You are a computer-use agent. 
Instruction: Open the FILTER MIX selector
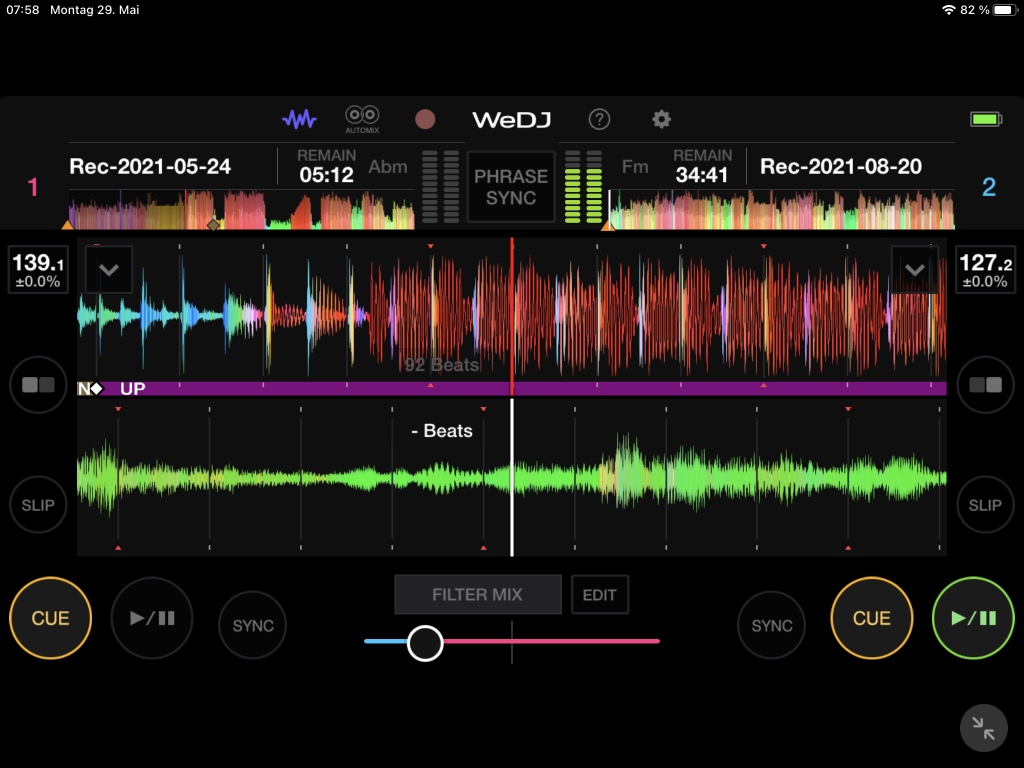(477, 594)
